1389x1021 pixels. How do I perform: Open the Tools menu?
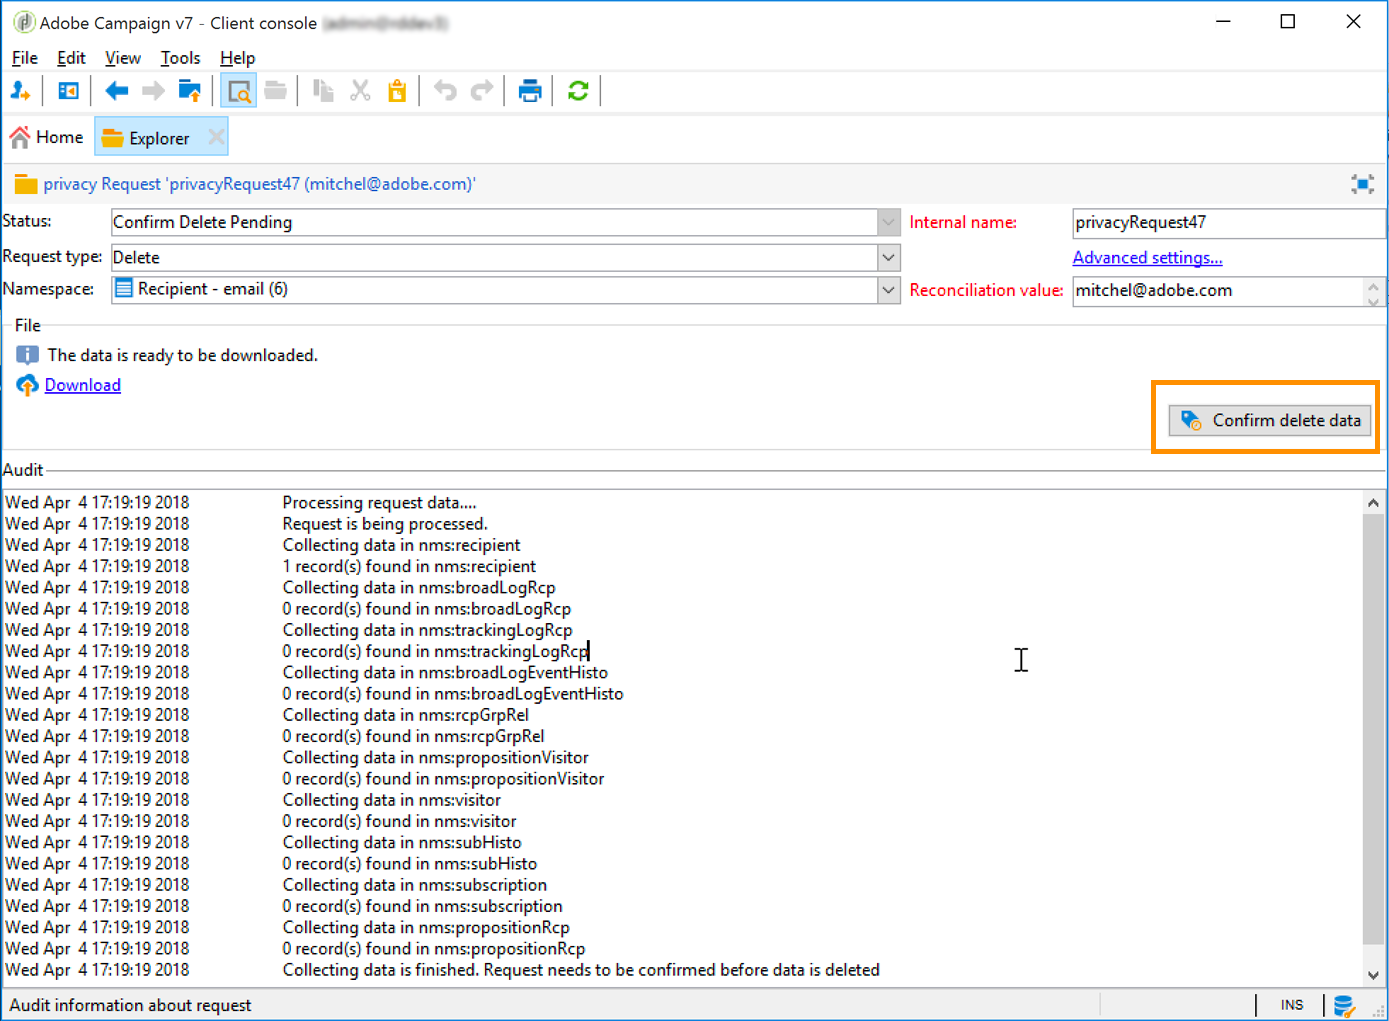(x=180, y=58)
